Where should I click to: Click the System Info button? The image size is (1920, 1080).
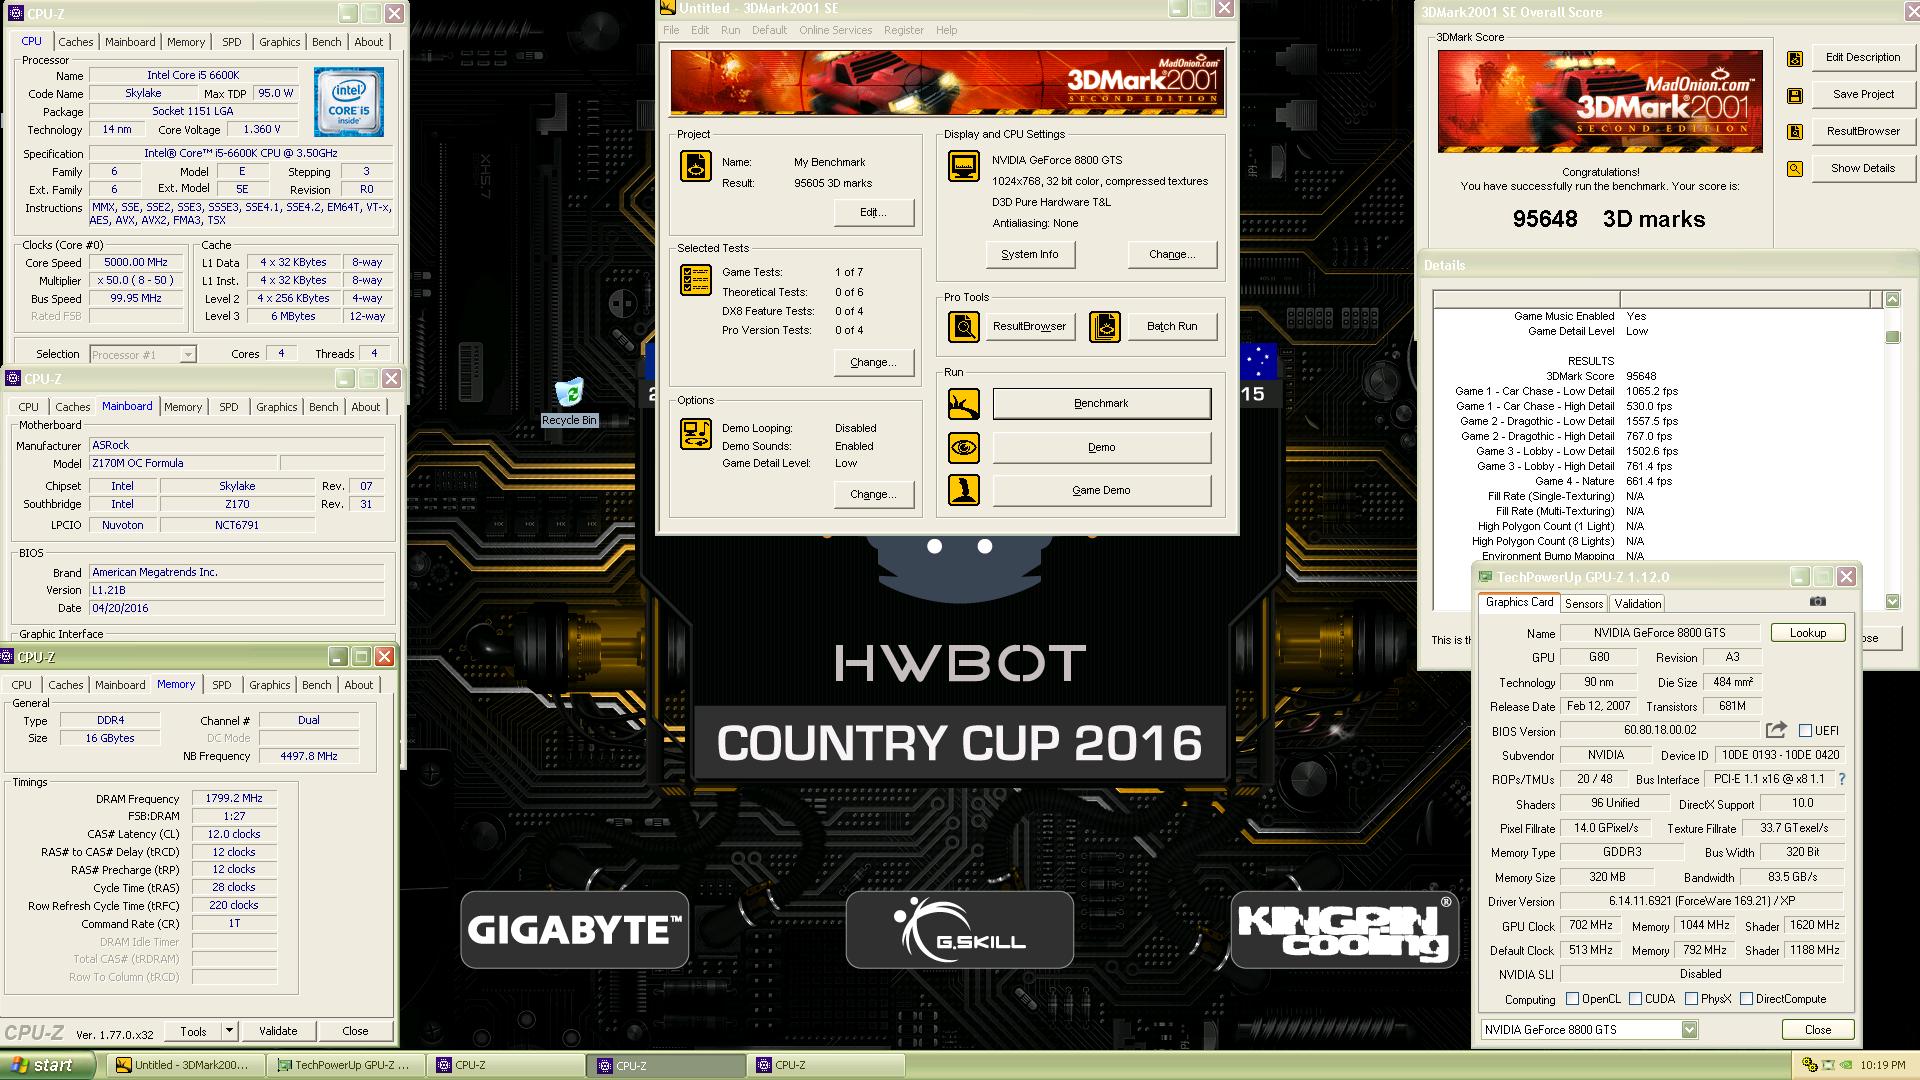pyautogui.click(x=1029, y=255)
